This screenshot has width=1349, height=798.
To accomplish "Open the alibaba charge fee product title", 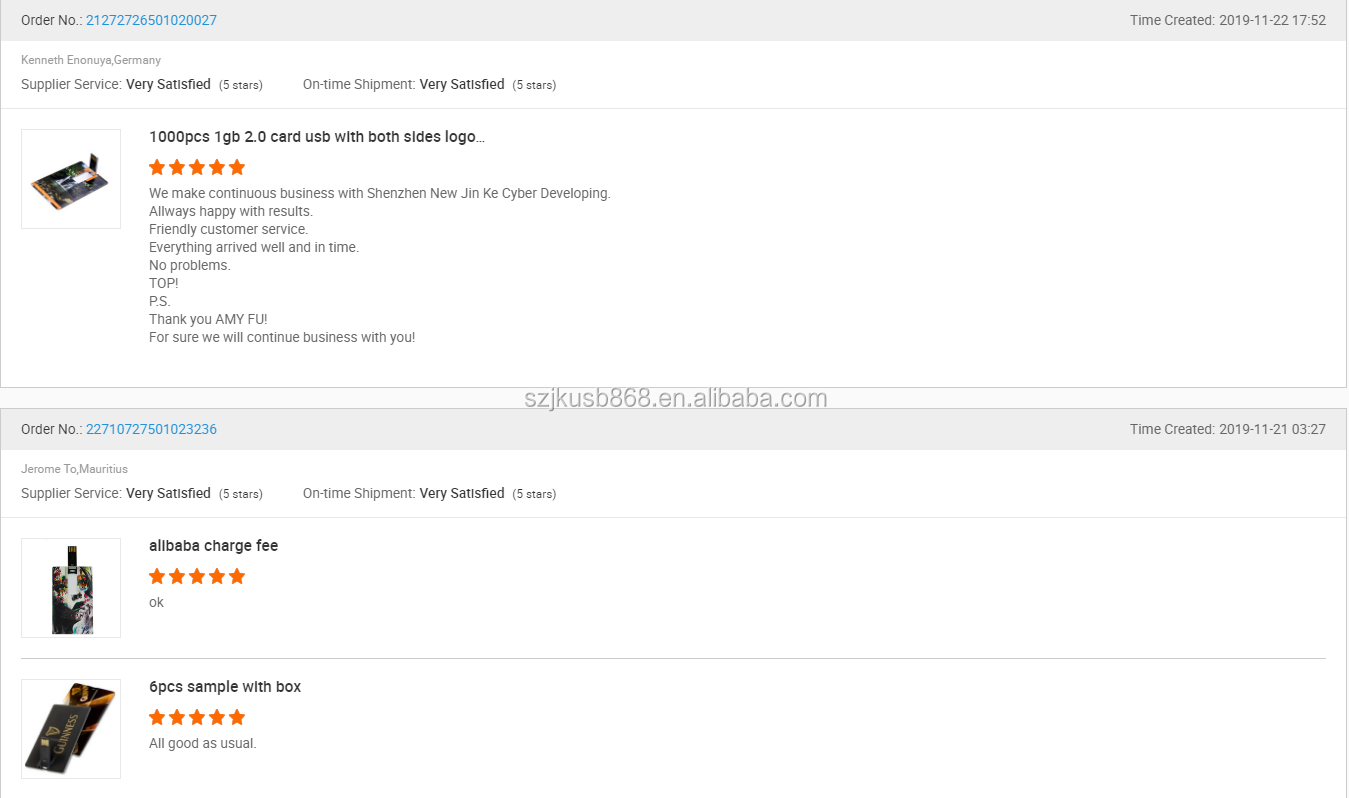I will tap(213, 546).
